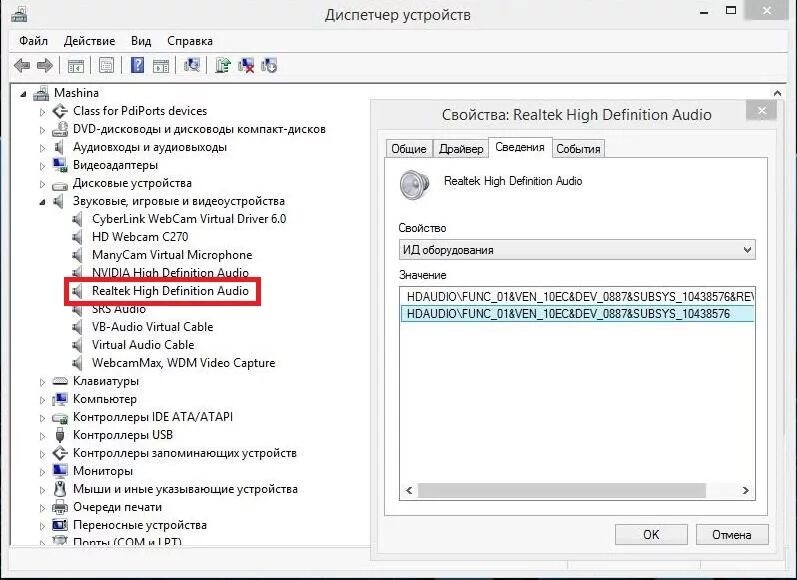Click the Device Manager title bar icon
This screenshot has height=580, width=797.
click(19, 14)
